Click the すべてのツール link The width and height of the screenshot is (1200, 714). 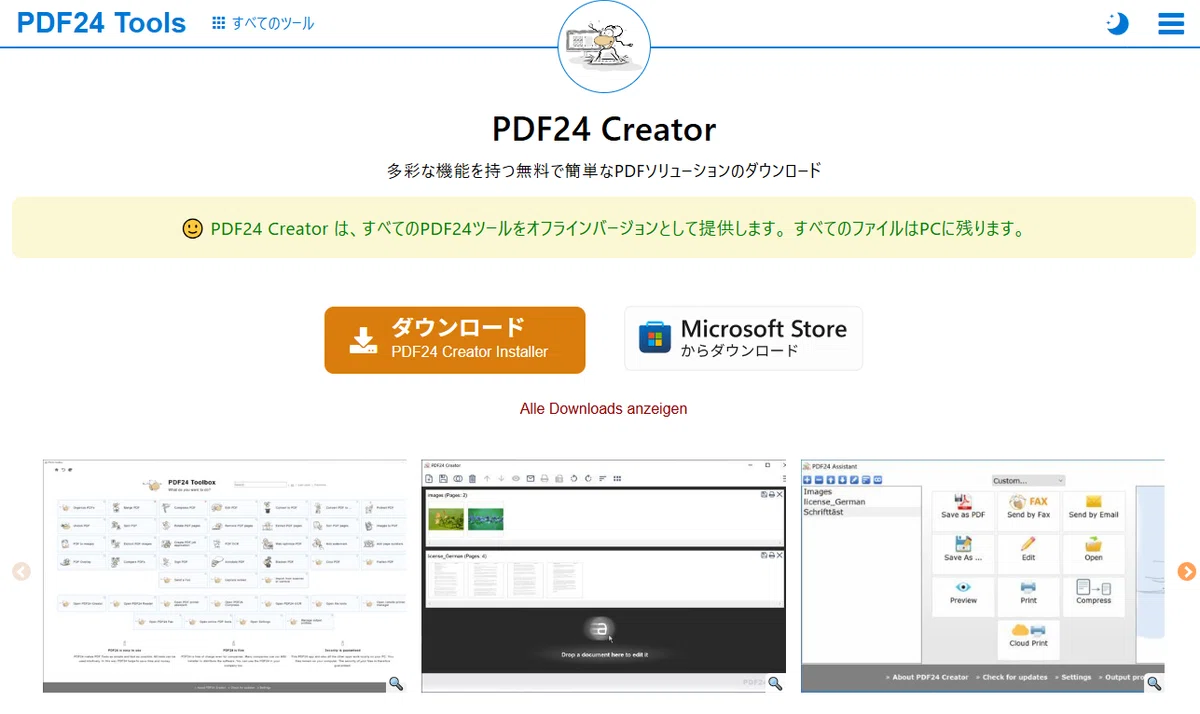click(x=263, y=22)
